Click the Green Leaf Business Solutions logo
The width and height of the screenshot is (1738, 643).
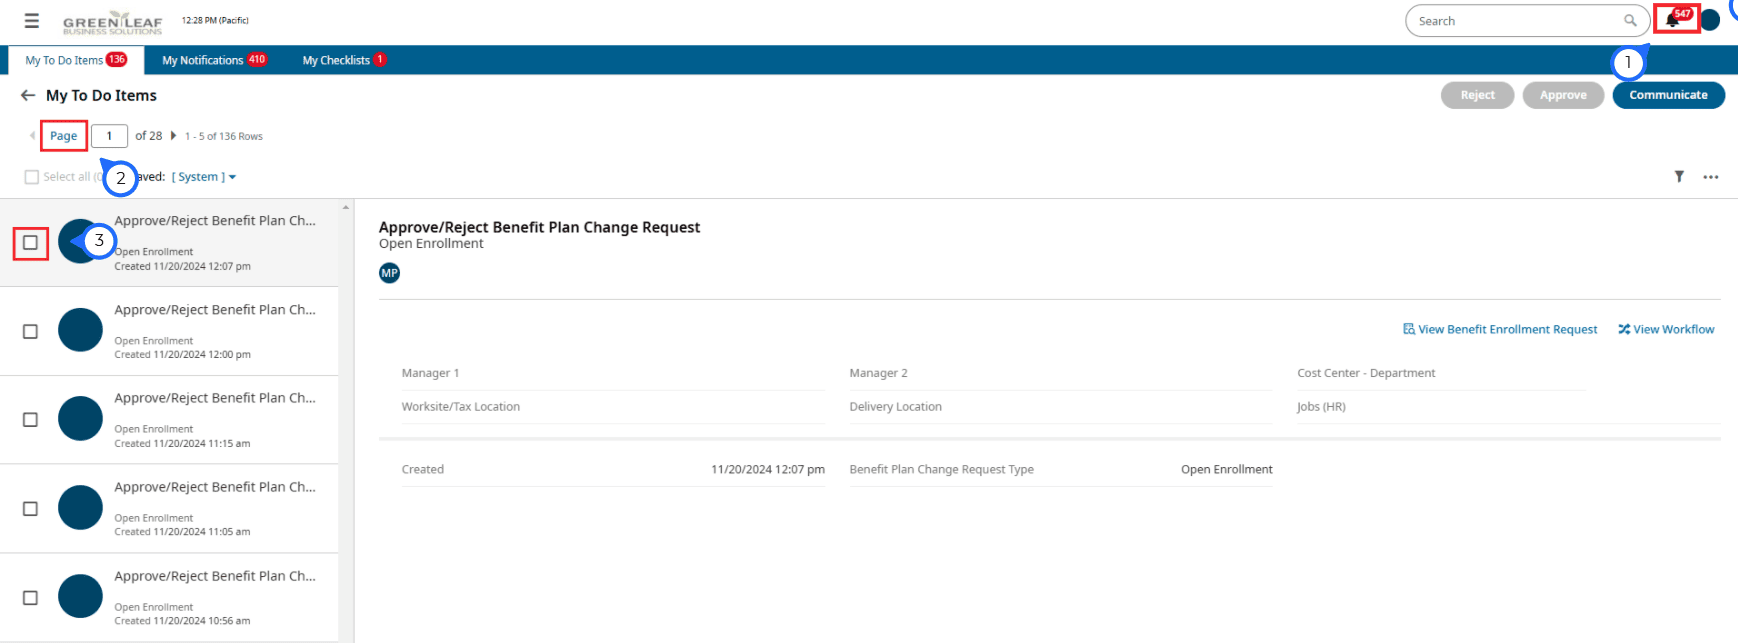coord(112,22)
